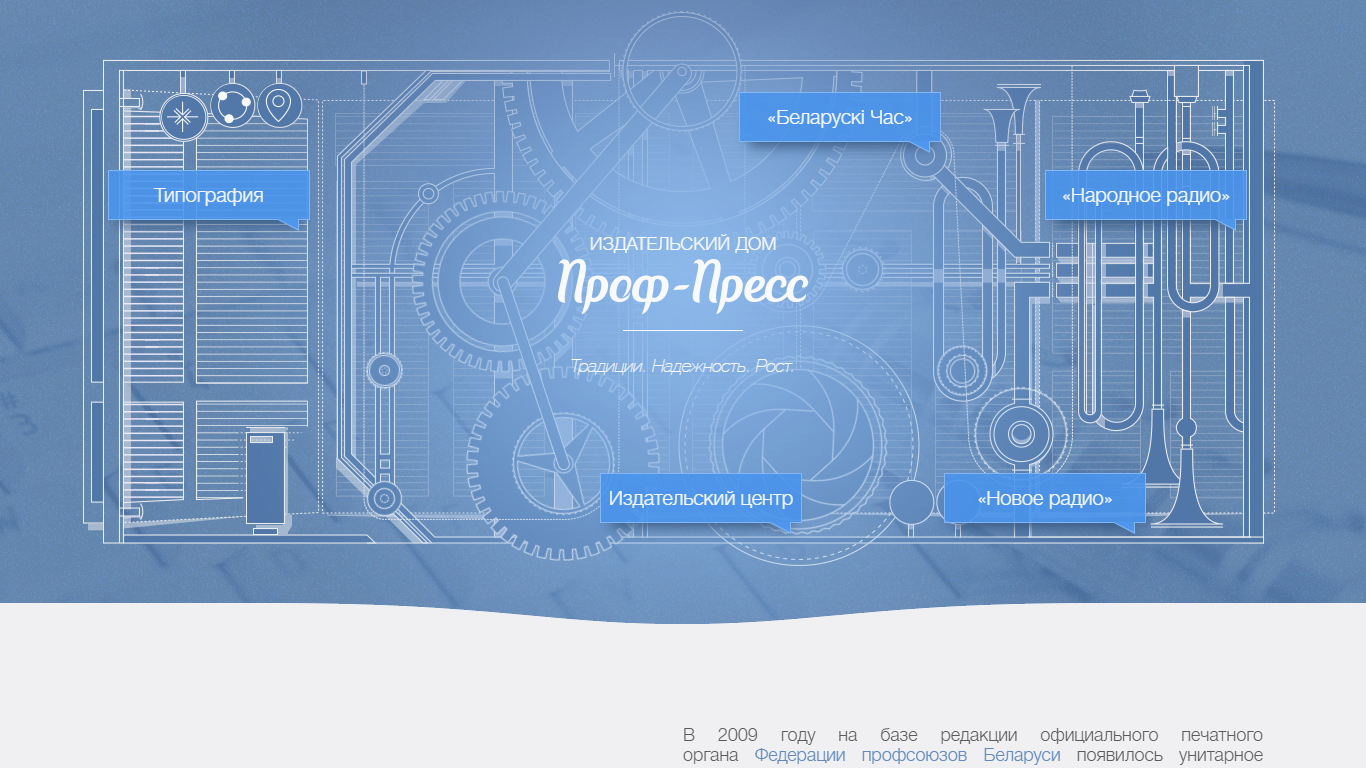Click the ИЗДАТЕЛЬСКИЙ ДОМ heading text
Screen dimensions: 1366x768
tap(683, 244)
